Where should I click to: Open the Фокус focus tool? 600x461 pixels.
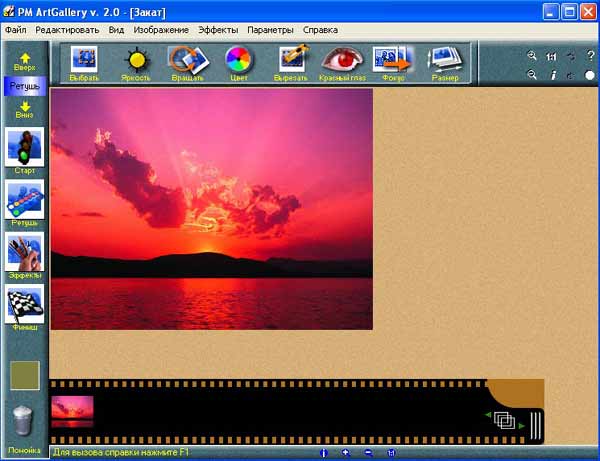[392, 62]
